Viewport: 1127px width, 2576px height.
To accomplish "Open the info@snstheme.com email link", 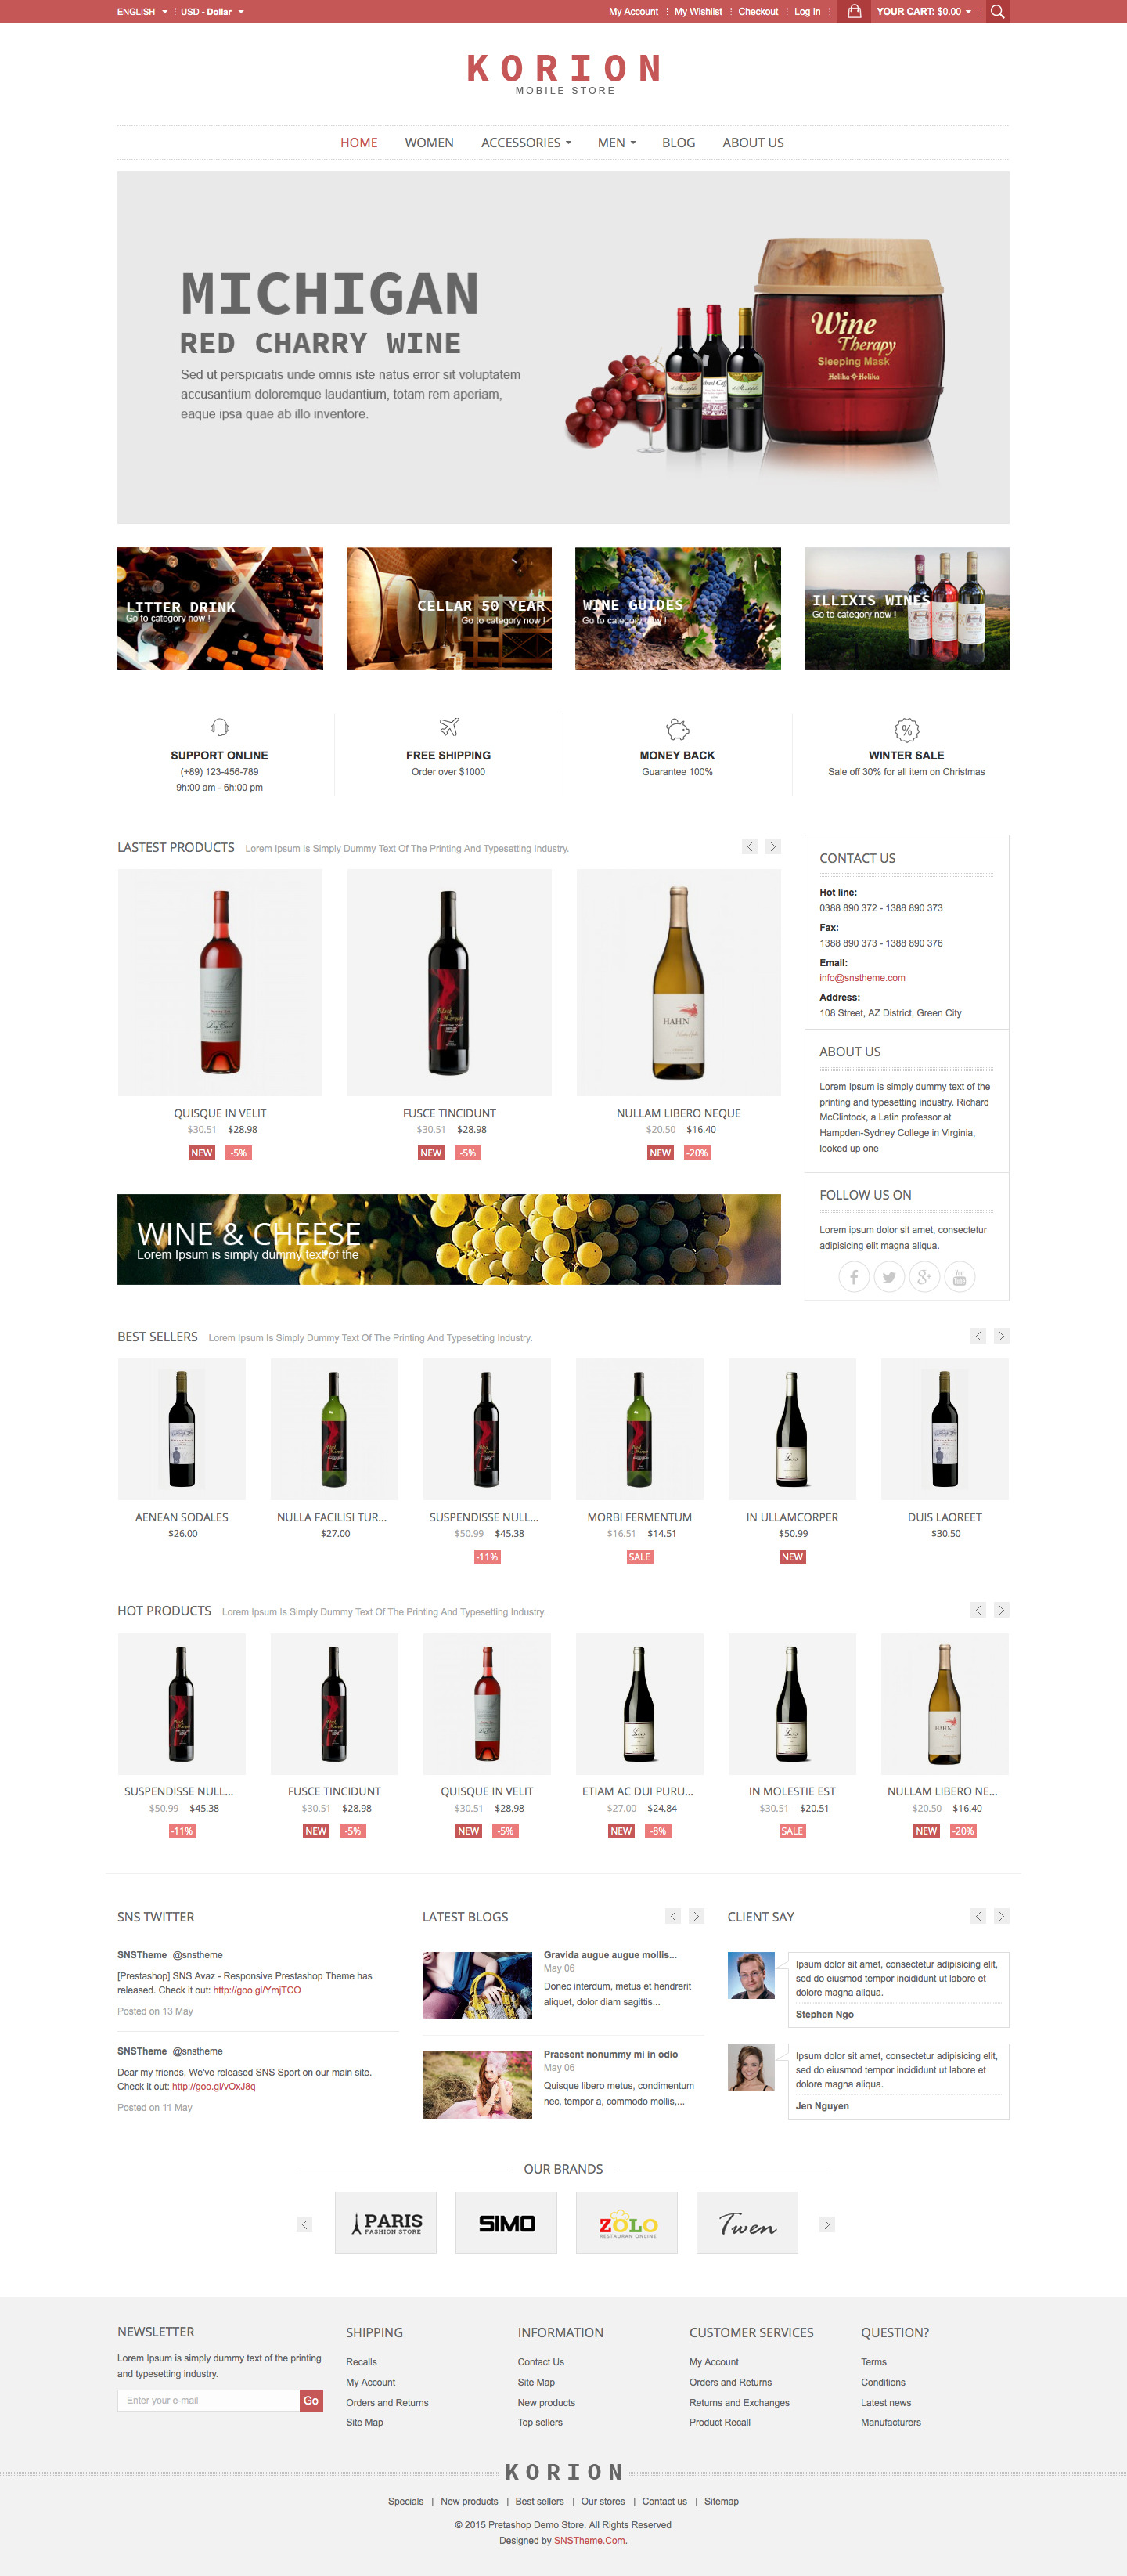I will pyautogui.click(x=862, y=978).
